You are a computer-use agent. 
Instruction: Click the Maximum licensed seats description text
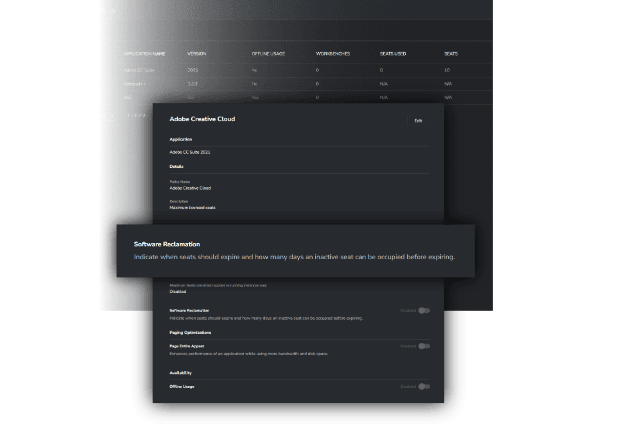coord(192,208)
